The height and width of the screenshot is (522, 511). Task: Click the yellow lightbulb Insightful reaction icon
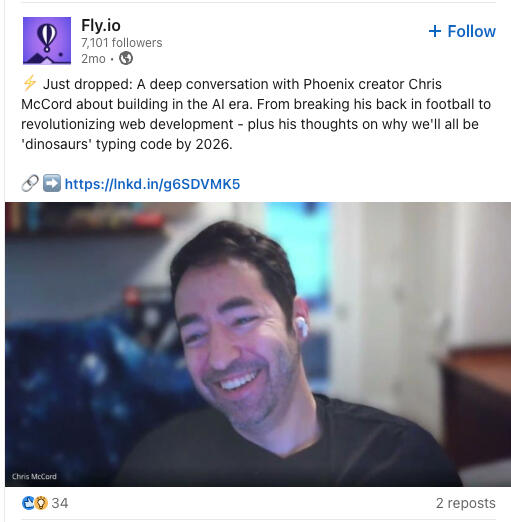point(41,503)
